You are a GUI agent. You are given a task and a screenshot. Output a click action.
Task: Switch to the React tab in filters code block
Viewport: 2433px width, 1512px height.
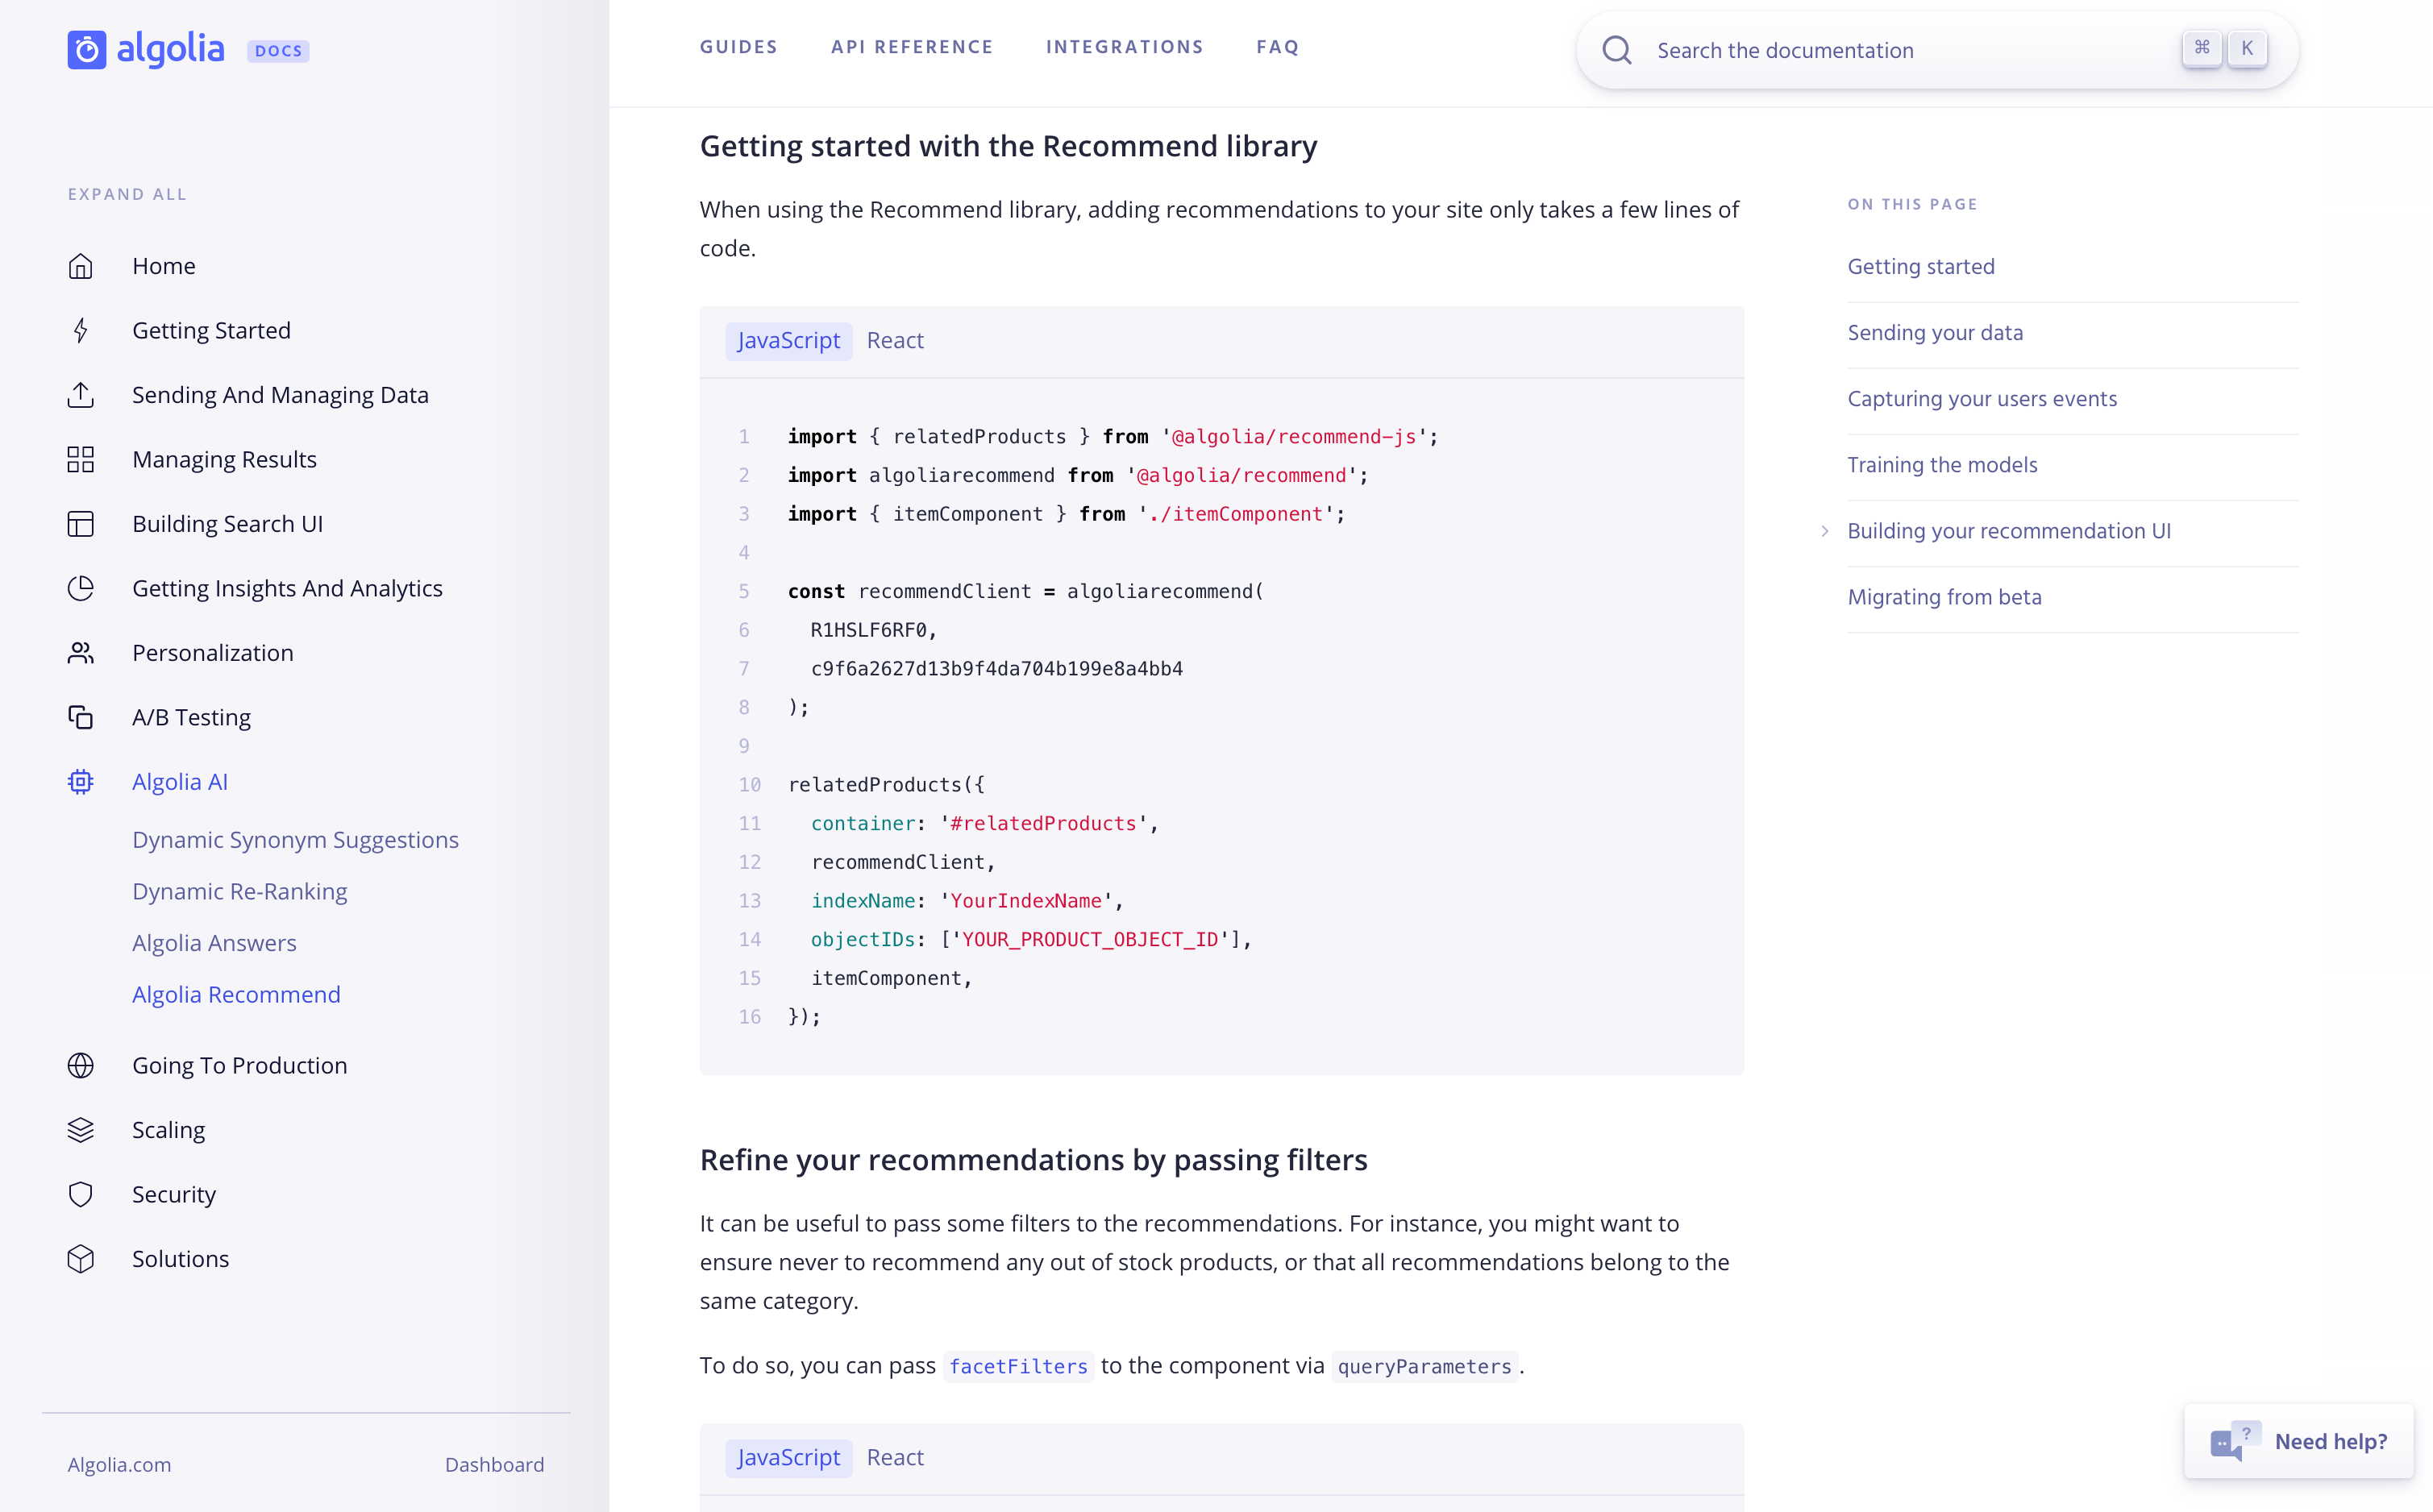(893, 1456)
